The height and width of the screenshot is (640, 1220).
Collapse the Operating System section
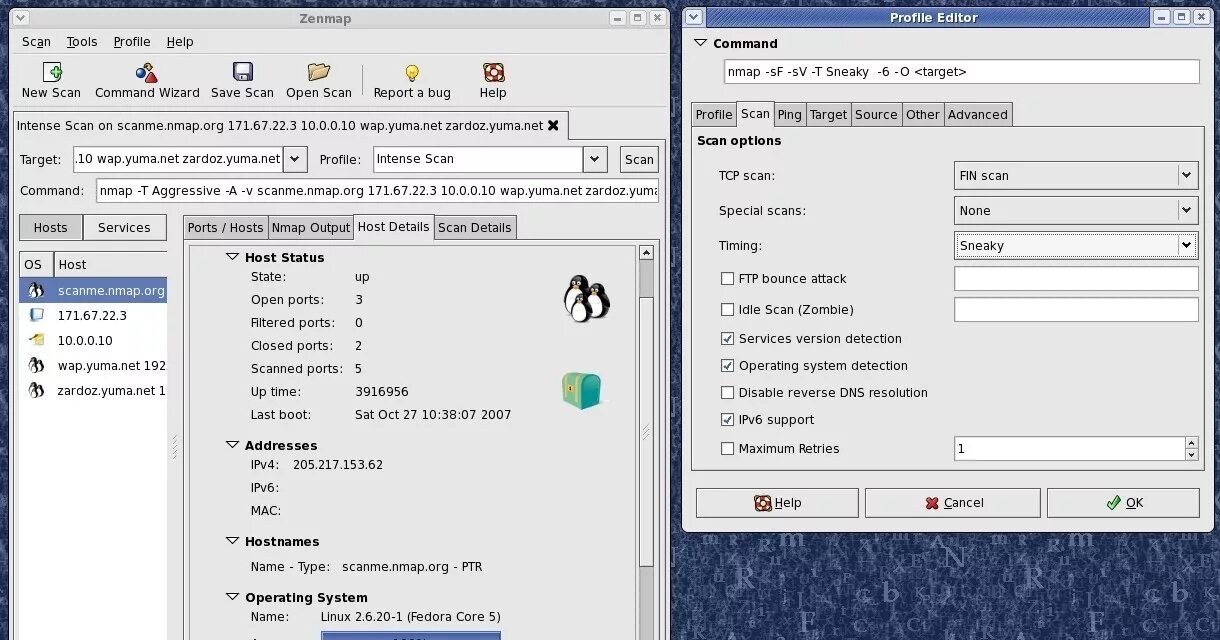232,597
